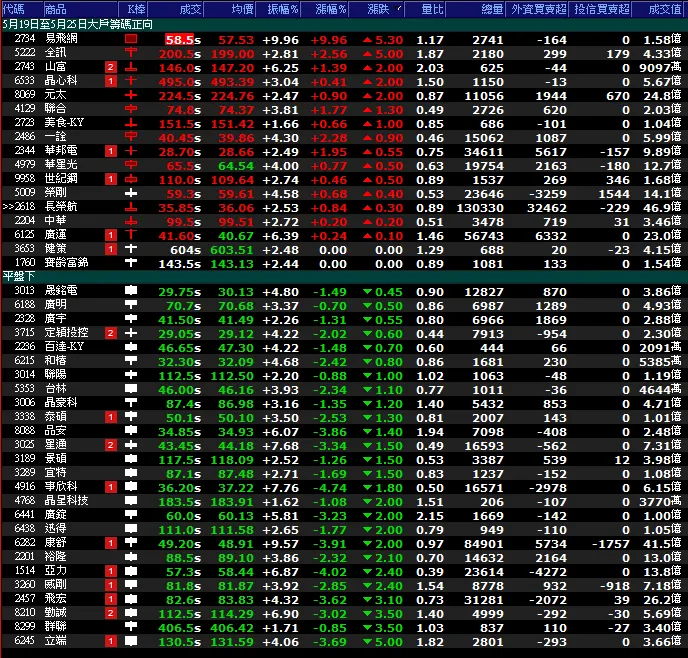Select stock code 2486 一詮
The width and height of the screenshot is (688, 658).
[25, 136]
